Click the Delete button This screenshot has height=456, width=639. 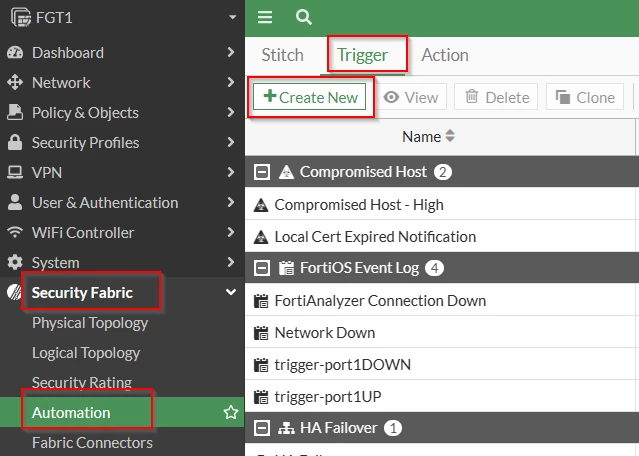[496, 97]
